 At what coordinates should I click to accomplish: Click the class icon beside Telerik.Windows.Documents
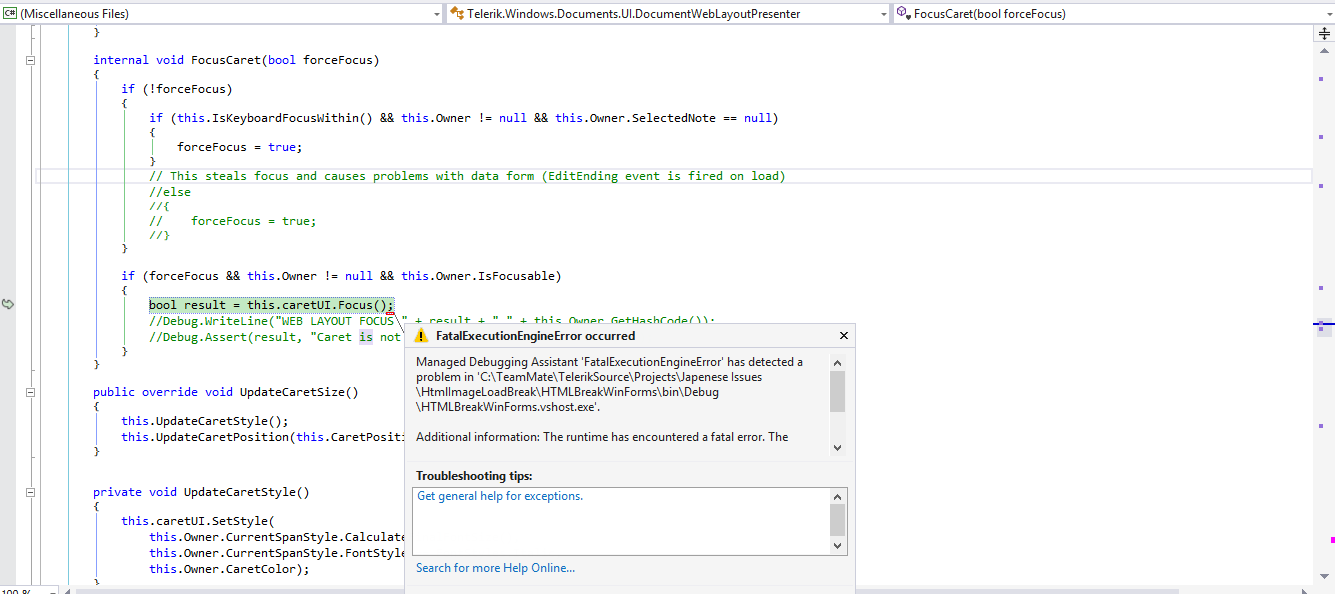[x=457, y=13]
